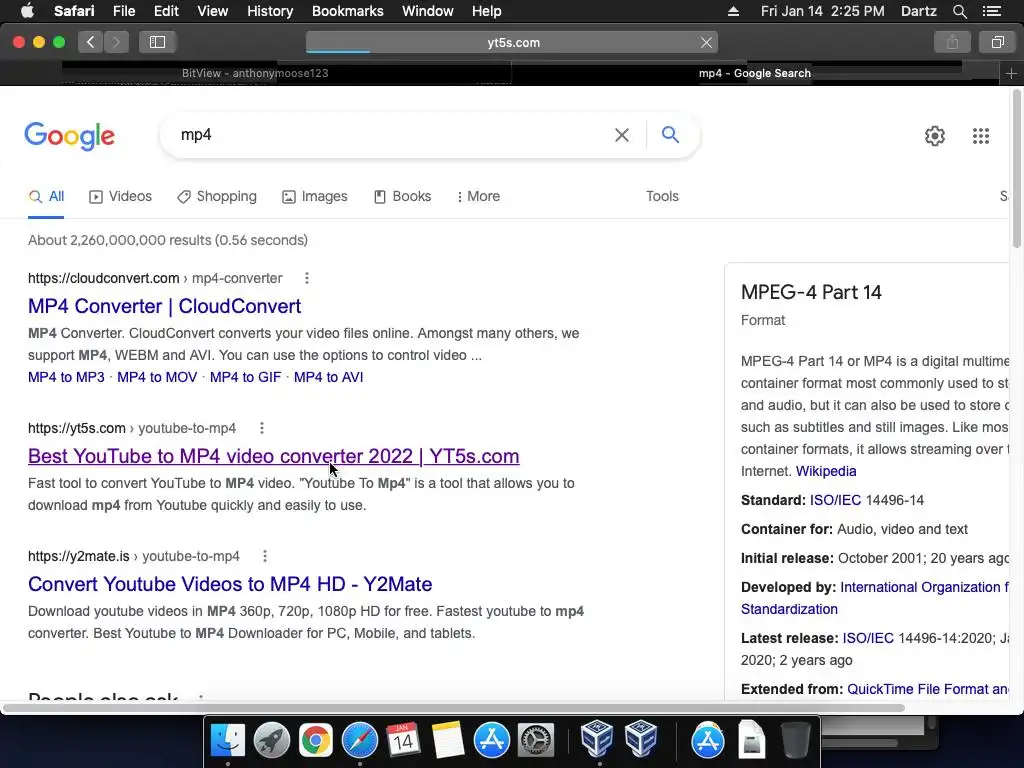Viewport: 1024px width, 768px height.
Task: Add a new tab with the plus button
Action: coord(1011,73)
